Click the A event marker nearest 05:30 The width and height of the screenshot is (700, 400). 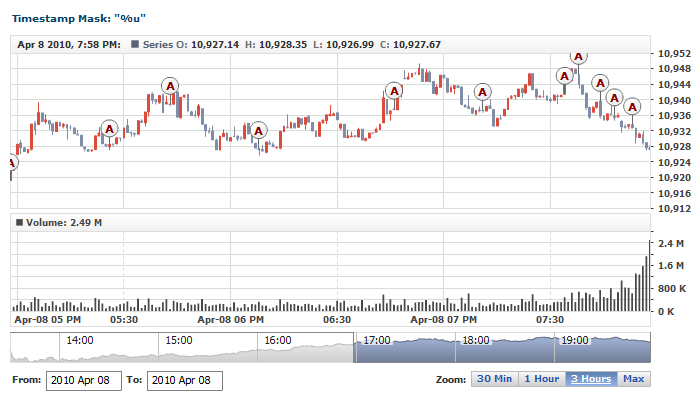point(109,128)
